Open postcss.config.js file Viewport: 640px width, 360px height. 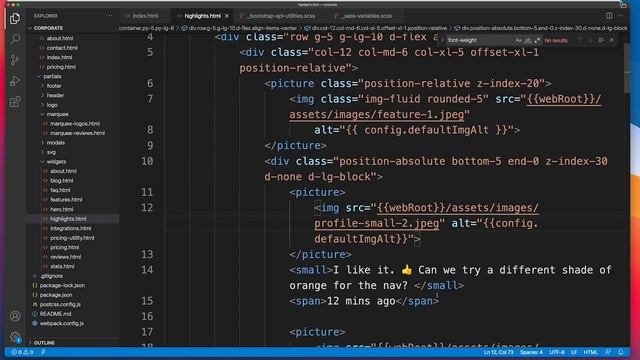click(60, 304)
